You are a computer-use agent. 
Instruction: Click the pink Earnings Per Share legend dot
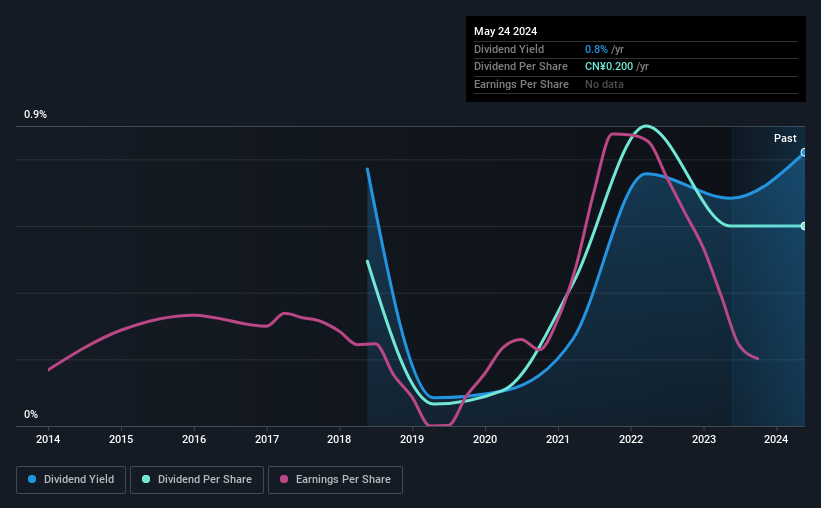[x=284, y=479]
